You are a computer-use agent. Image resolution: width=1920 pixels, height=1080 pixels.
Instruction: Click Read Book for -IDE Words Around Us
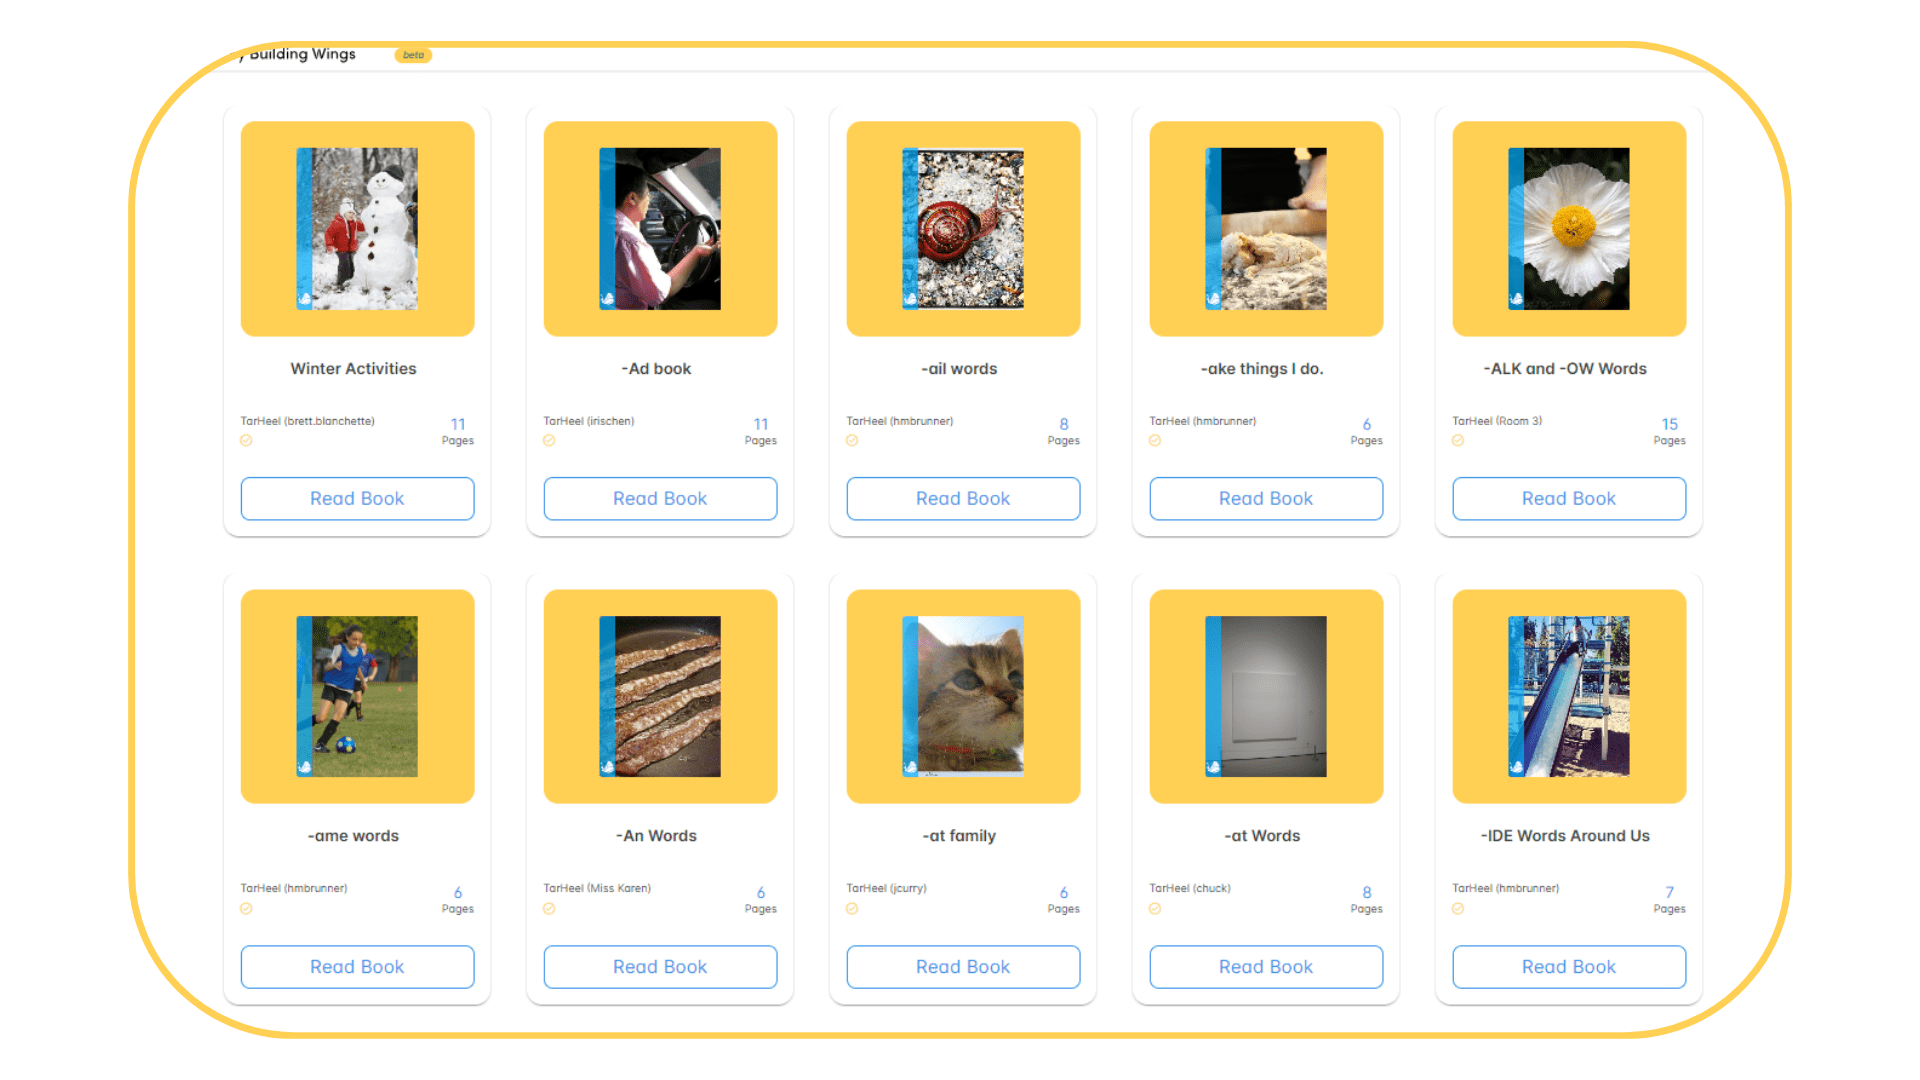(x=1569, y=967)
